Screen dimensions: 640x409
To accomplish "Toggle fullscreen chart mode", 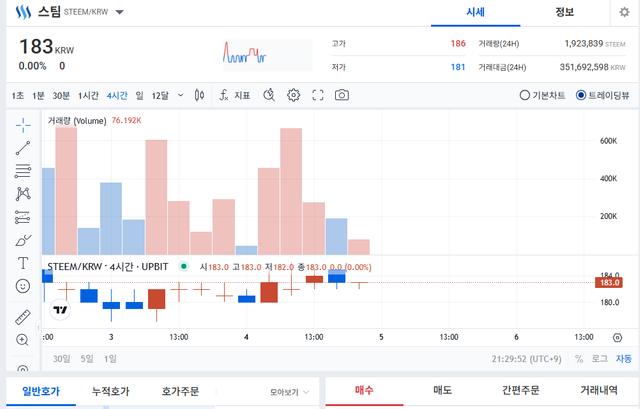I will 318,95.
